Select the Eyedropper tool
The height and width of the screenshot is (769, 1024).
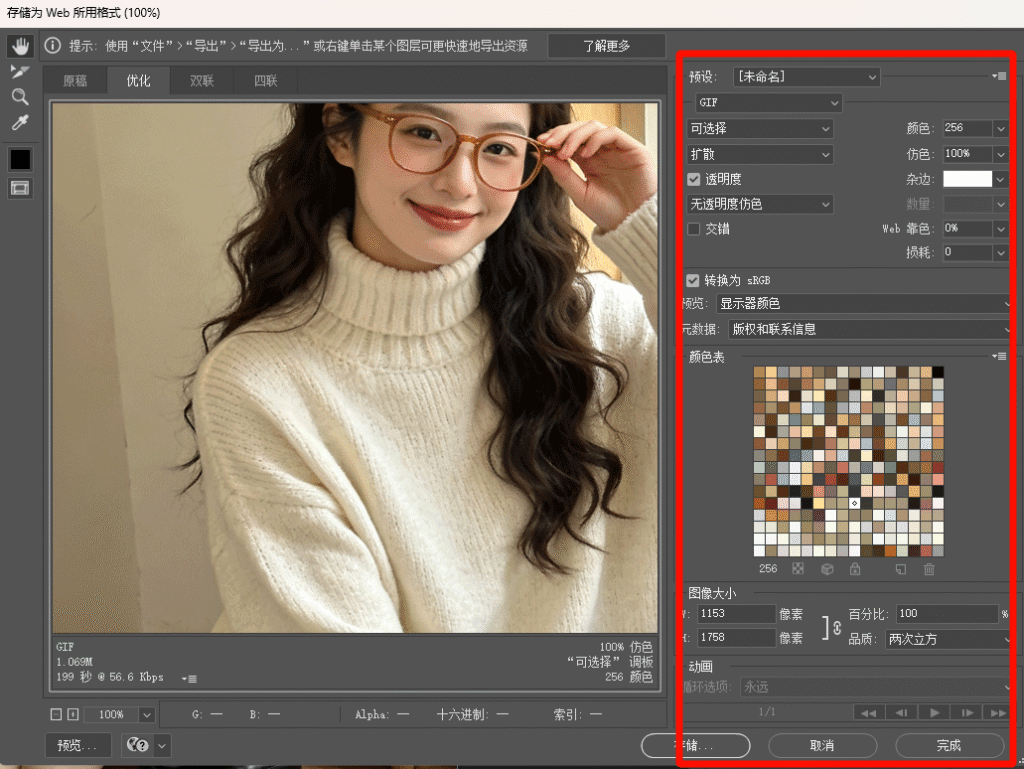coord(20,123)
